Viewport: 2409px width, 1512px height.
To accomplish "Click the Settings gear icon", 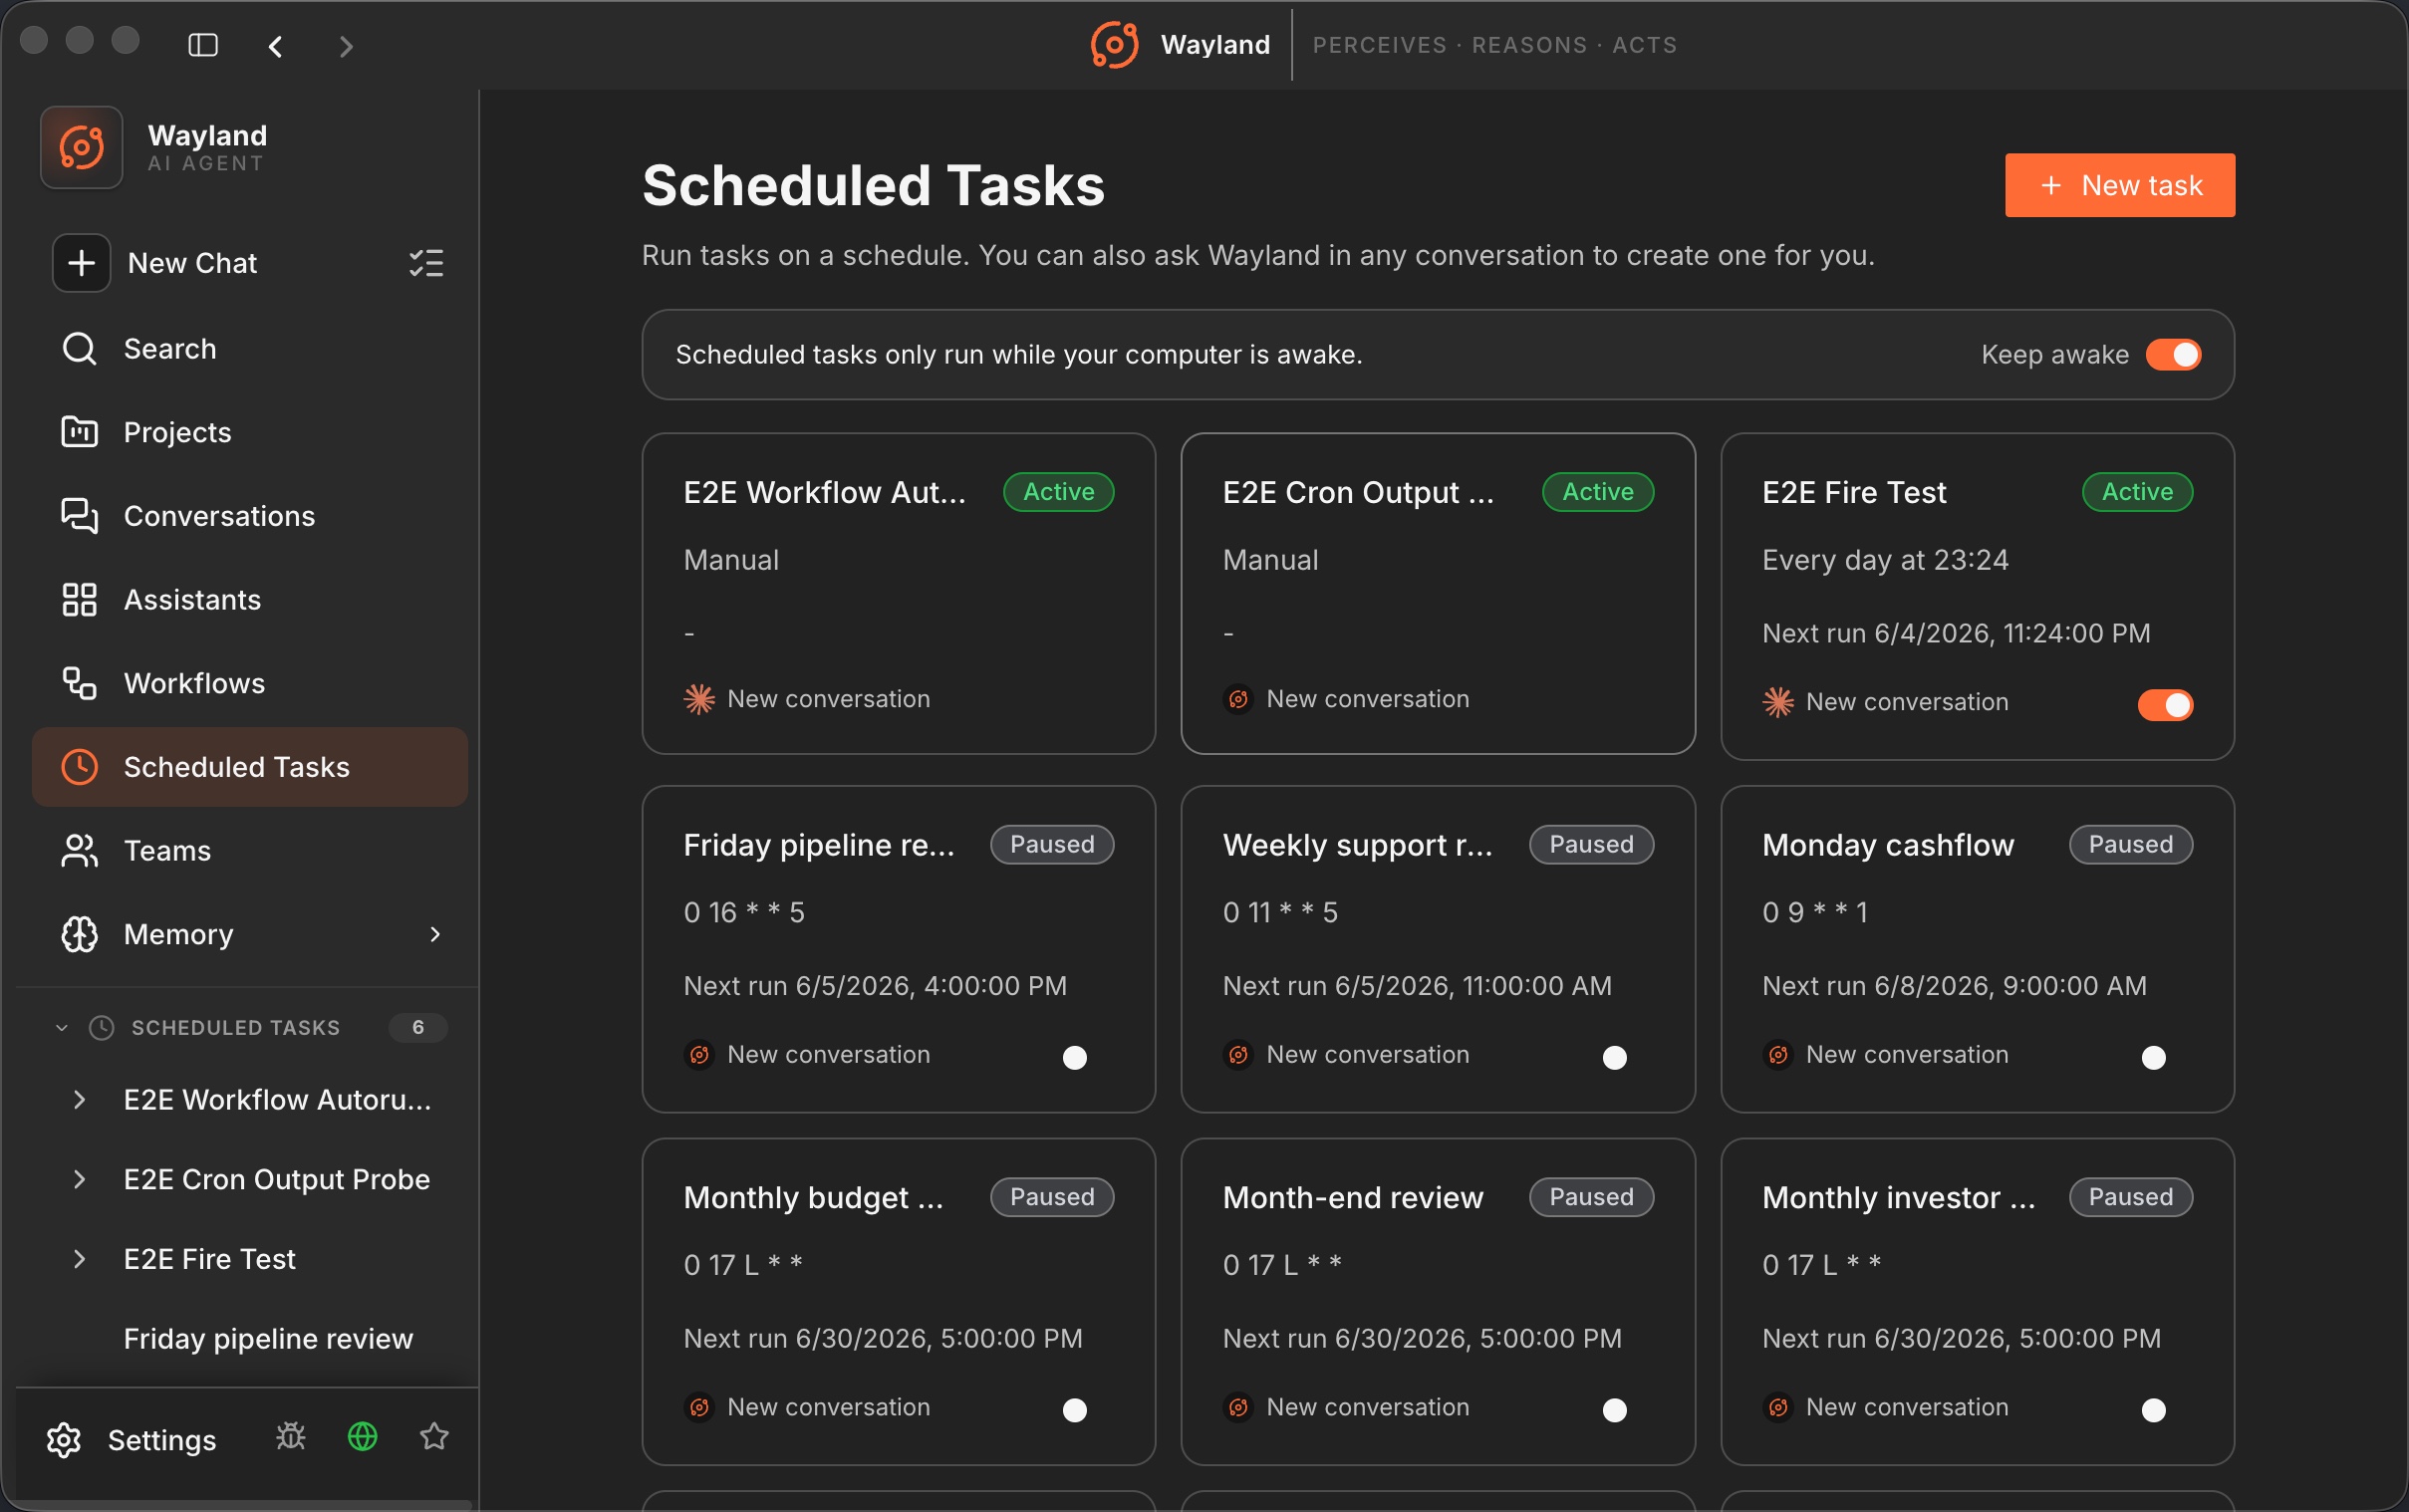I will point(64,1440).
